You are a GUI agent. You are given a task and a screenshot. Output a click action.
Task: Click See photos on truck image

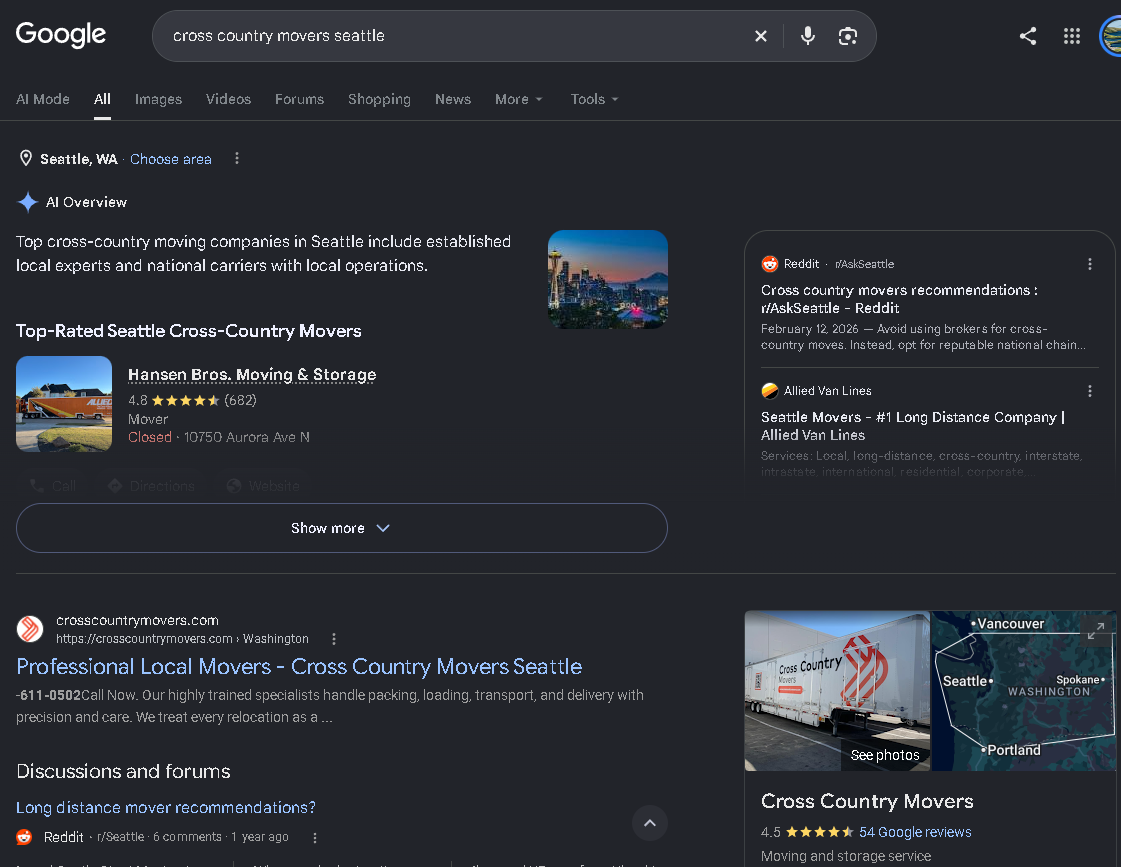tap(885, 755)
